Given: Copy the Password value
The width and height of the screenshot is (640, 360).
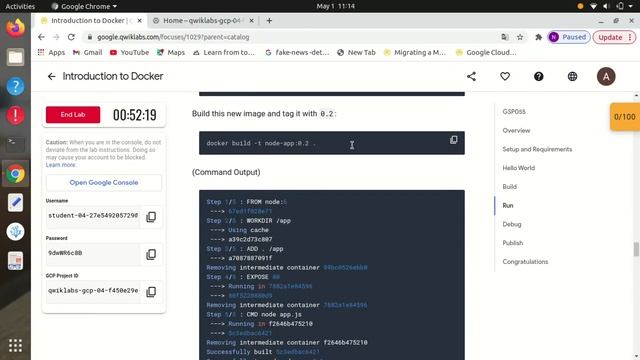Looking at the screenshot, I should point(151,254).
